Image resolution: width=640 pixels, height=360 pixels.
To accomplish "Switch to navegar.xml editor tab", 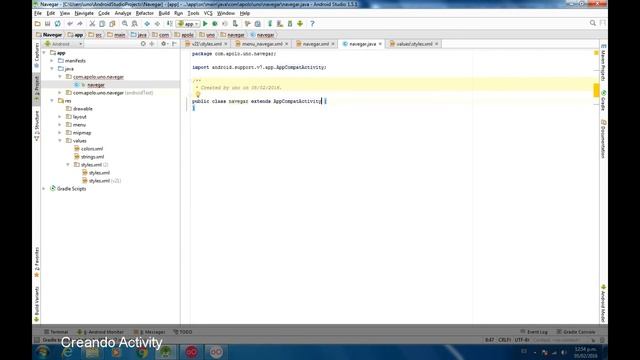I will tap(315, 44).
